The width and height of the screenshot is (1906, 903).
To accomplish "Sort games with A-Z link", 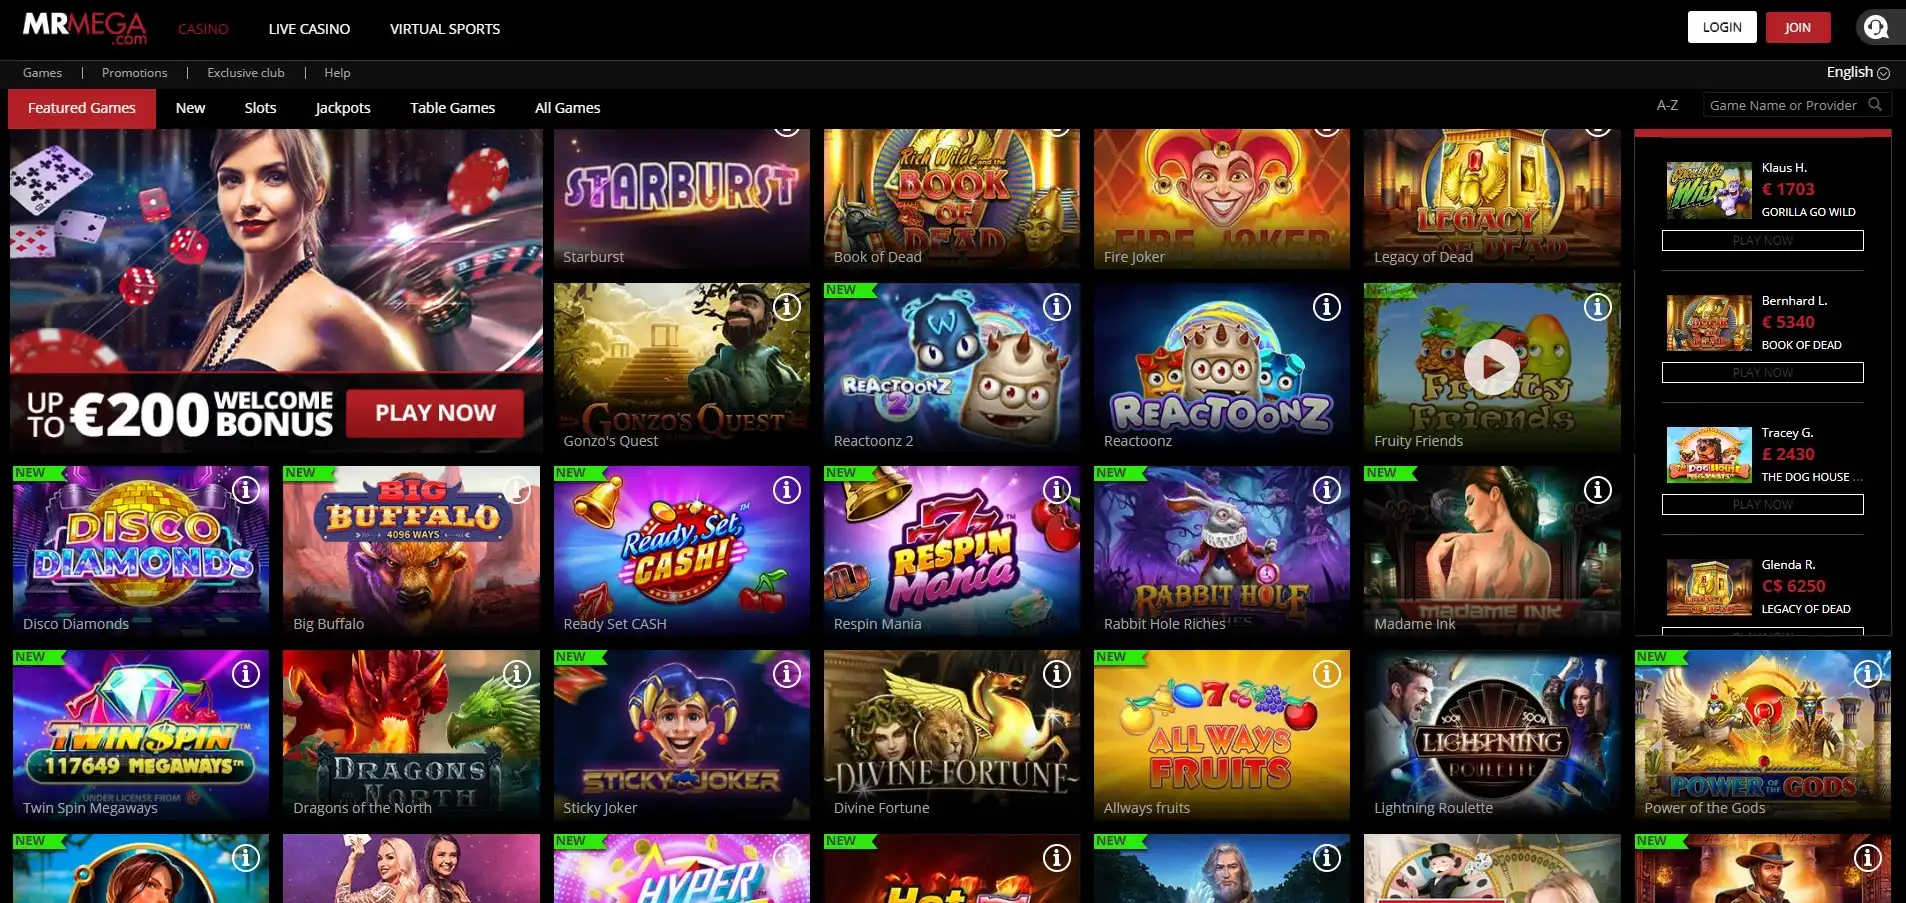I will coord(1667,105).
